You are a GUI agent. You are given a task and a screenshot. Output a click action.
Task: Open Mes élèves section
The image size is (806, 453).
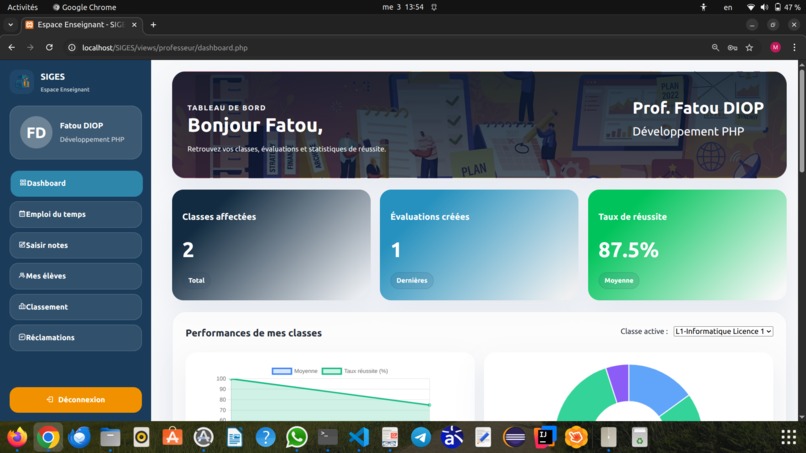[76, 276]
